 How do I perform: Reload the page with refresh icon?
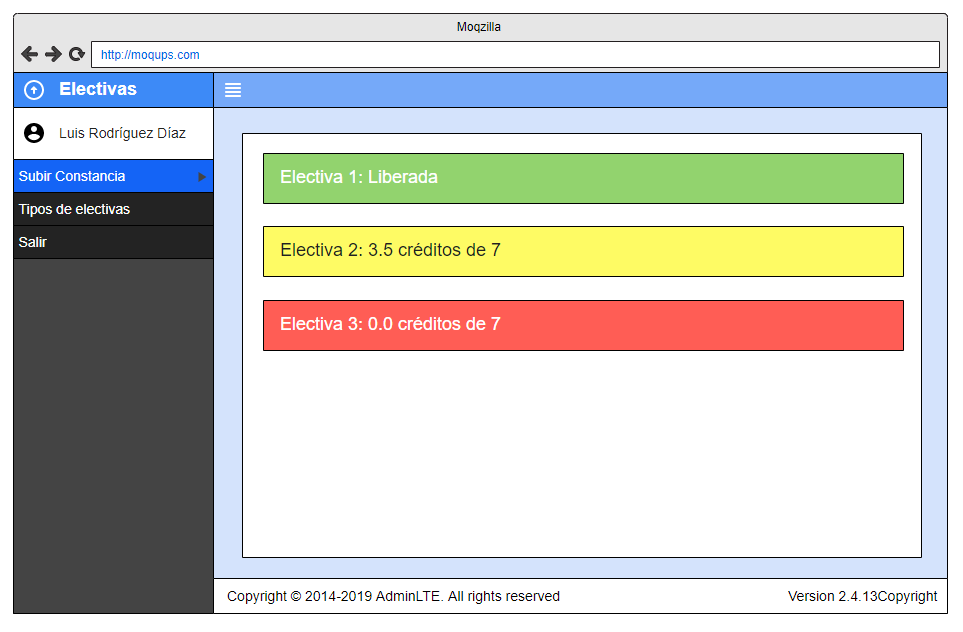click(77, 54)
